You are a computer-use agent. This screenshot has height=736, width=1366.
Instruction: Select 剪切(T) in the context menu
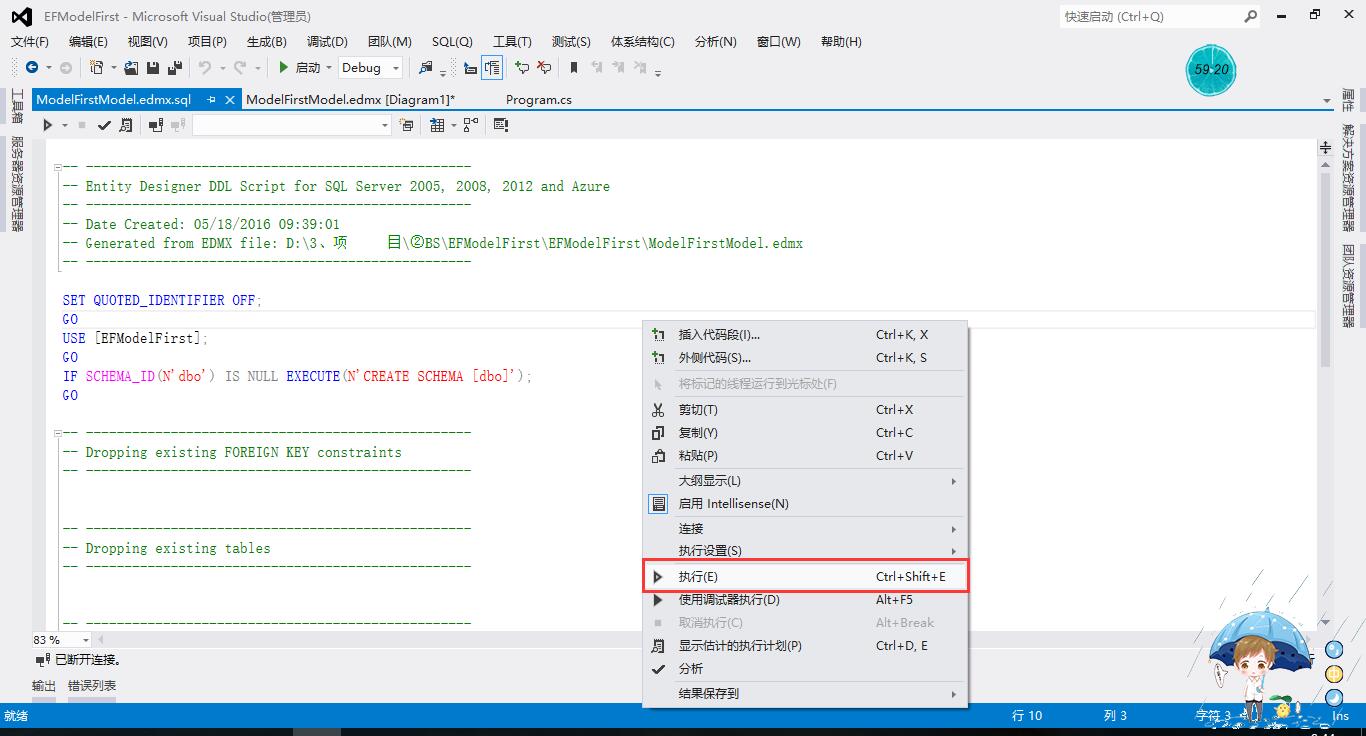[805, 410]
